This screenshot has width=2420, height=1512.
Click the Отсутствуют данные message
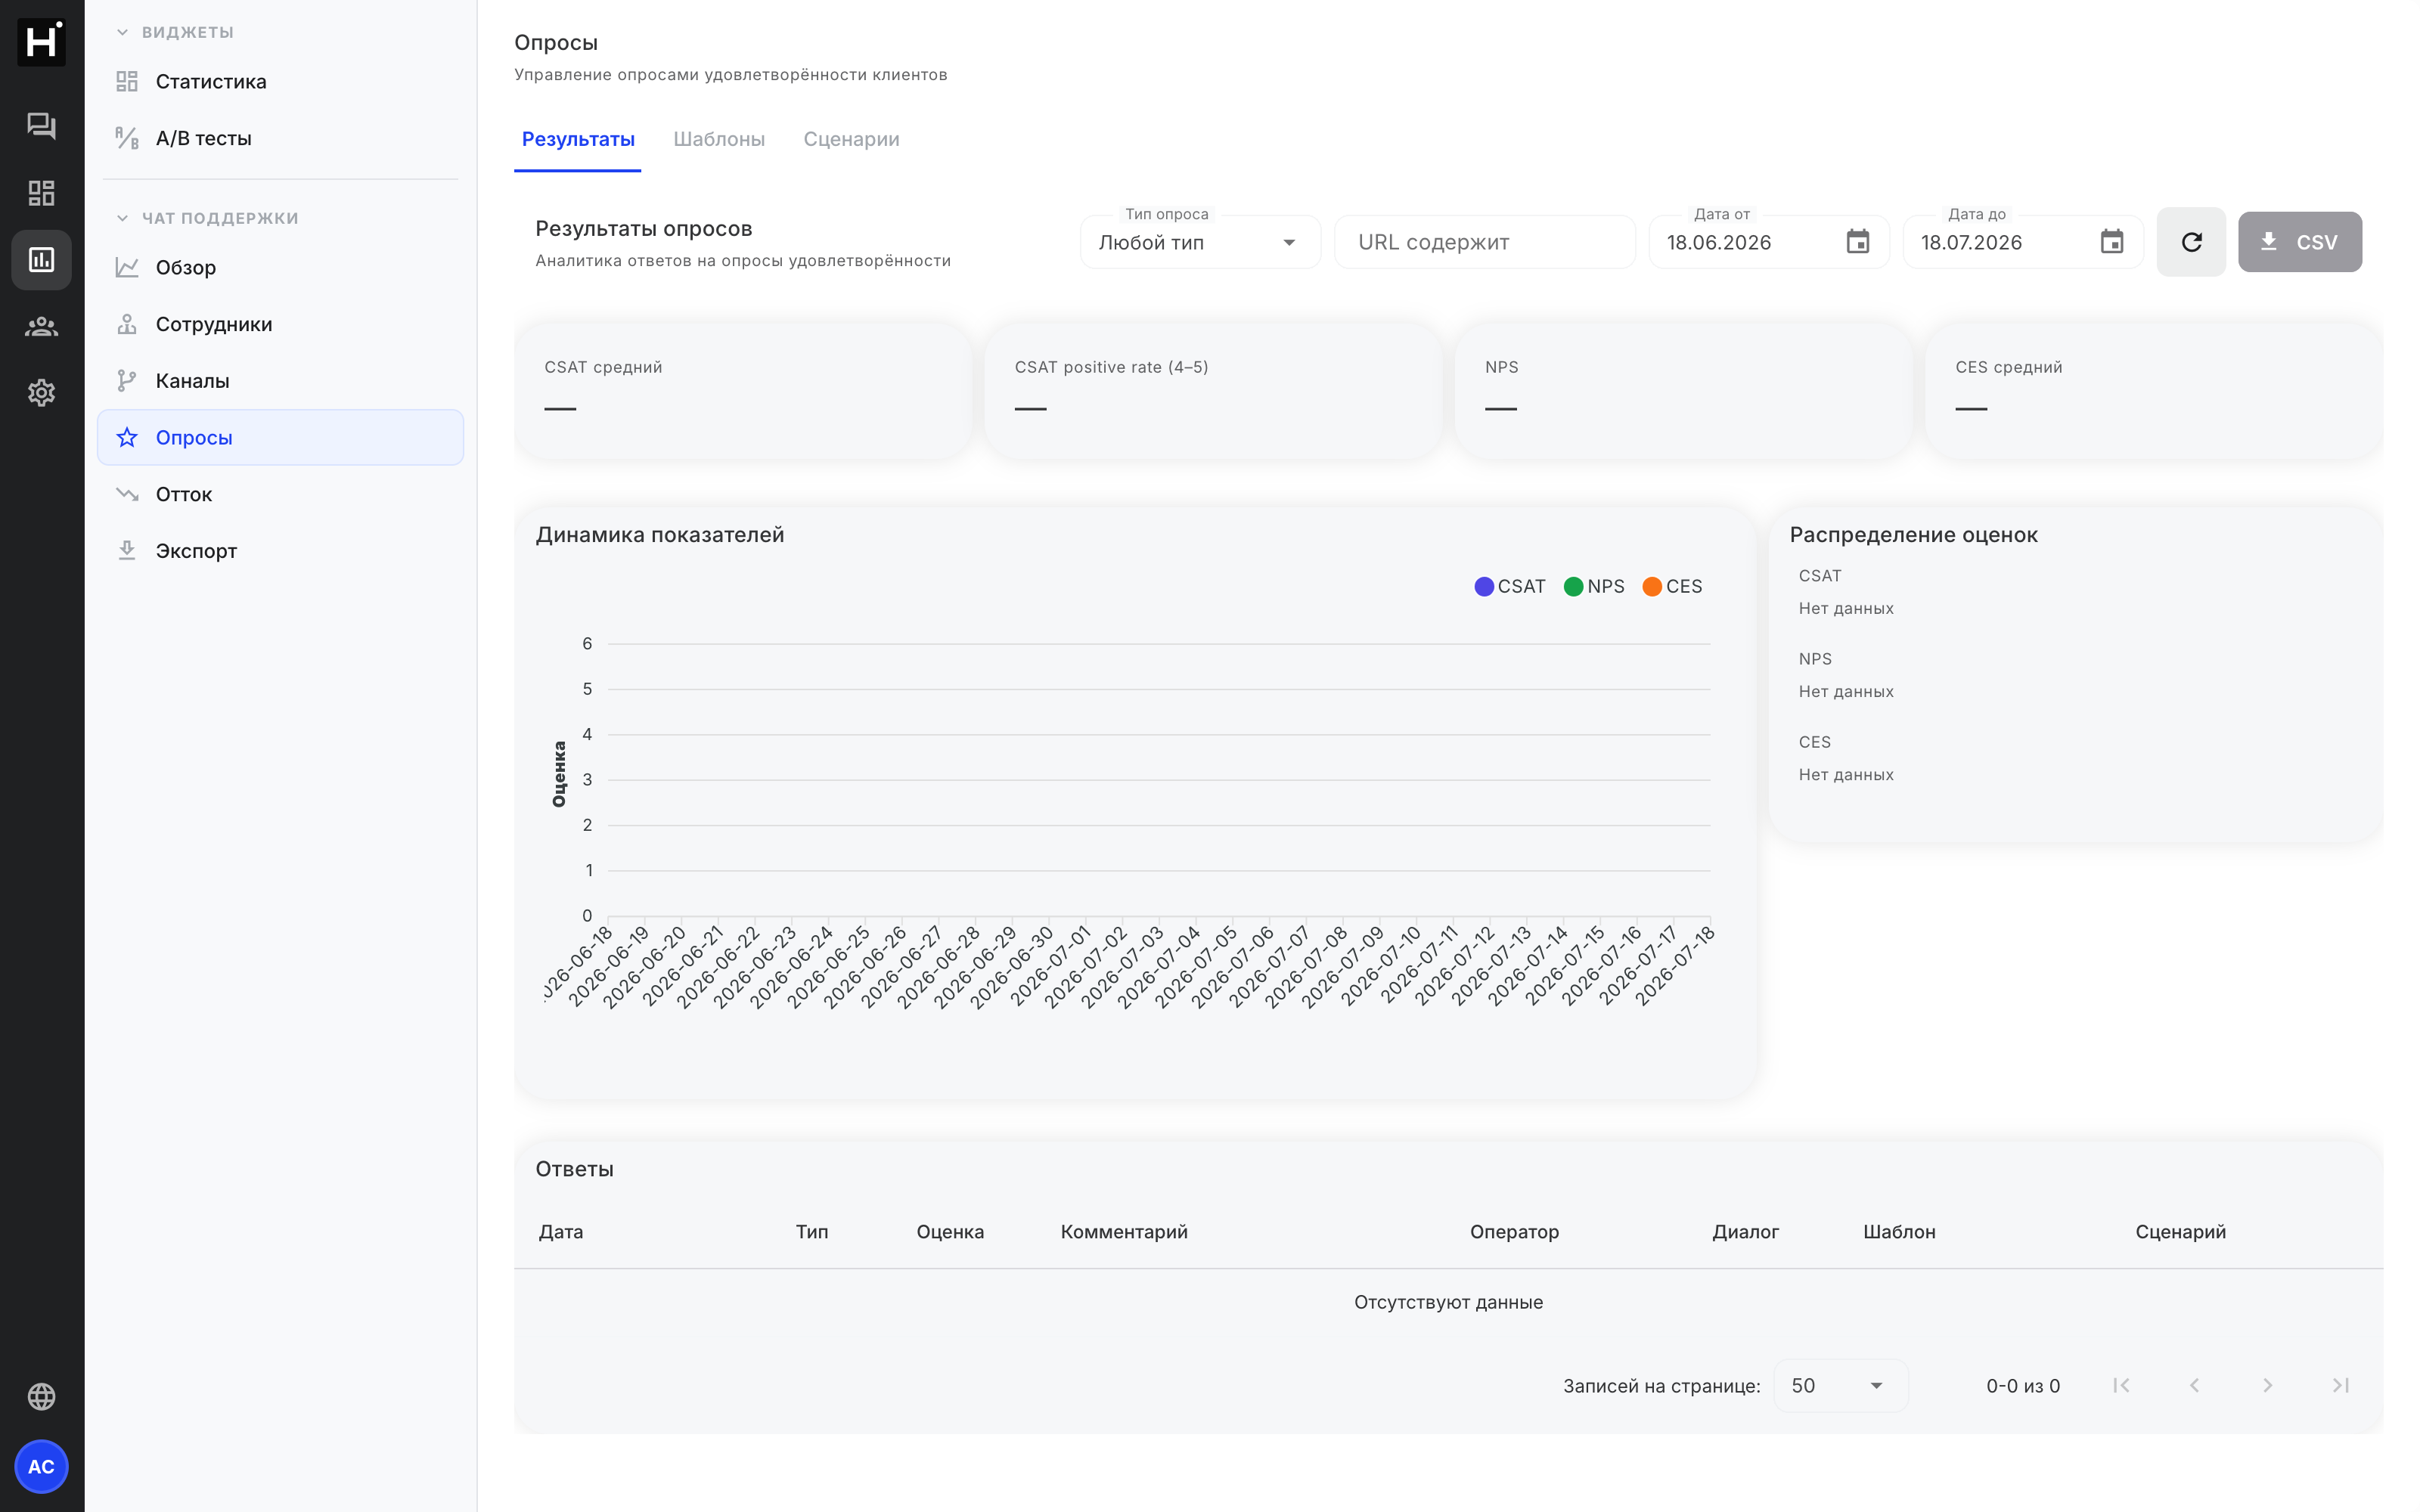[x=1448, y=1302]
